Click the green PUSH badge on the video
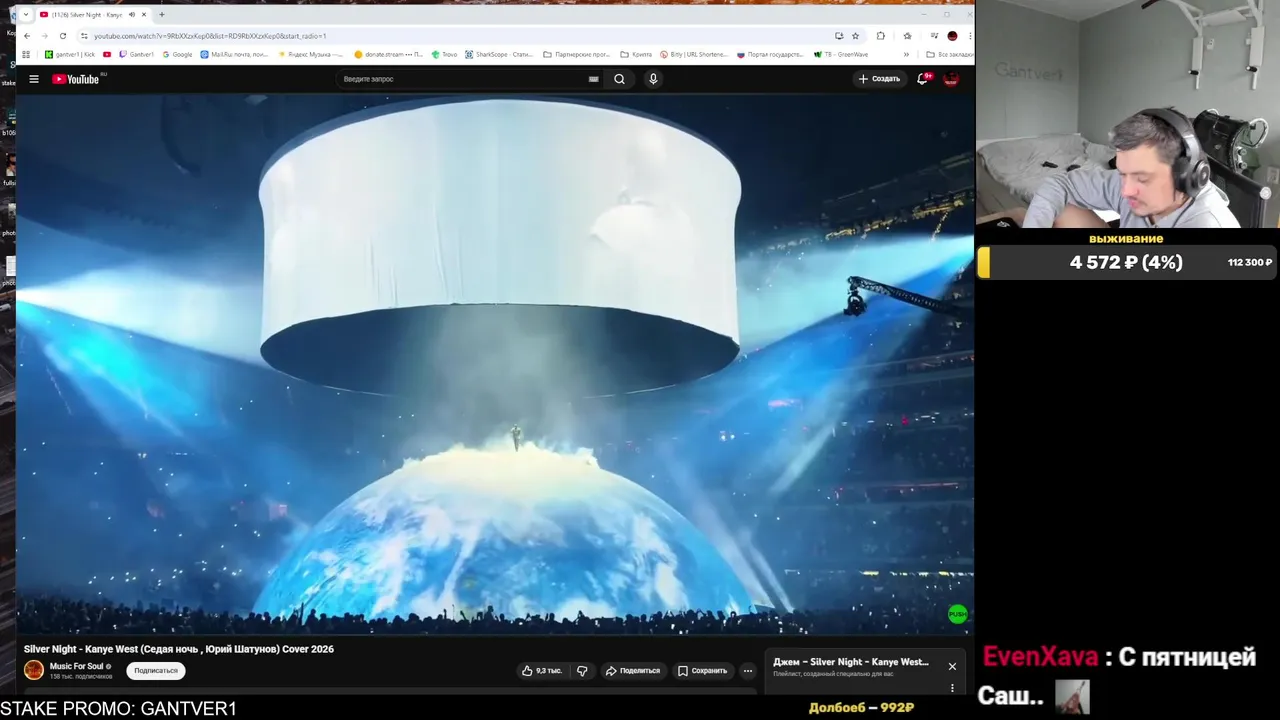Screen dimensions: 1280x720 (x=957, y=614)
